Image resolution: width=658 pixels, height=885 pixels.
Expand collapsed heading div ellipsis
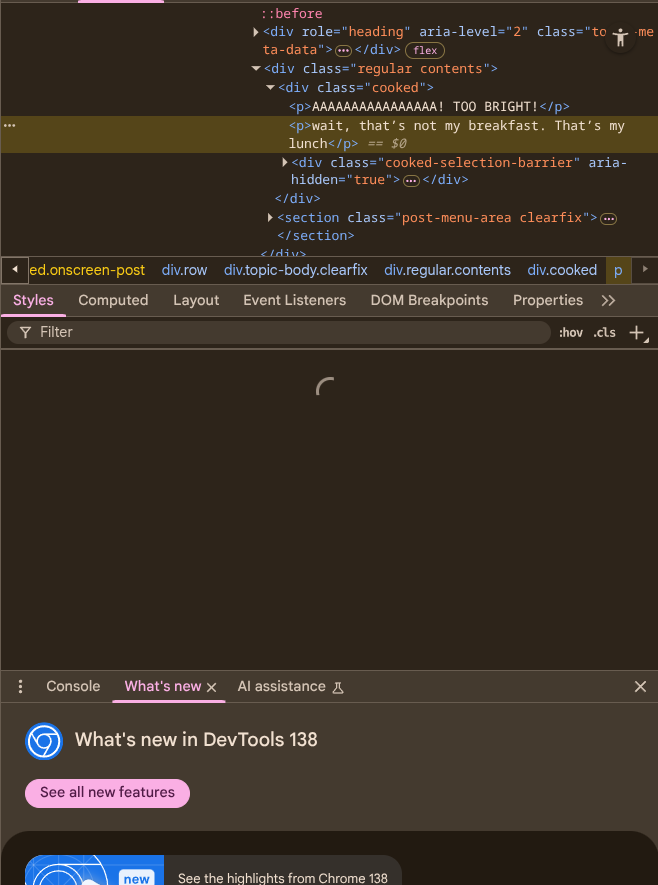343,51
